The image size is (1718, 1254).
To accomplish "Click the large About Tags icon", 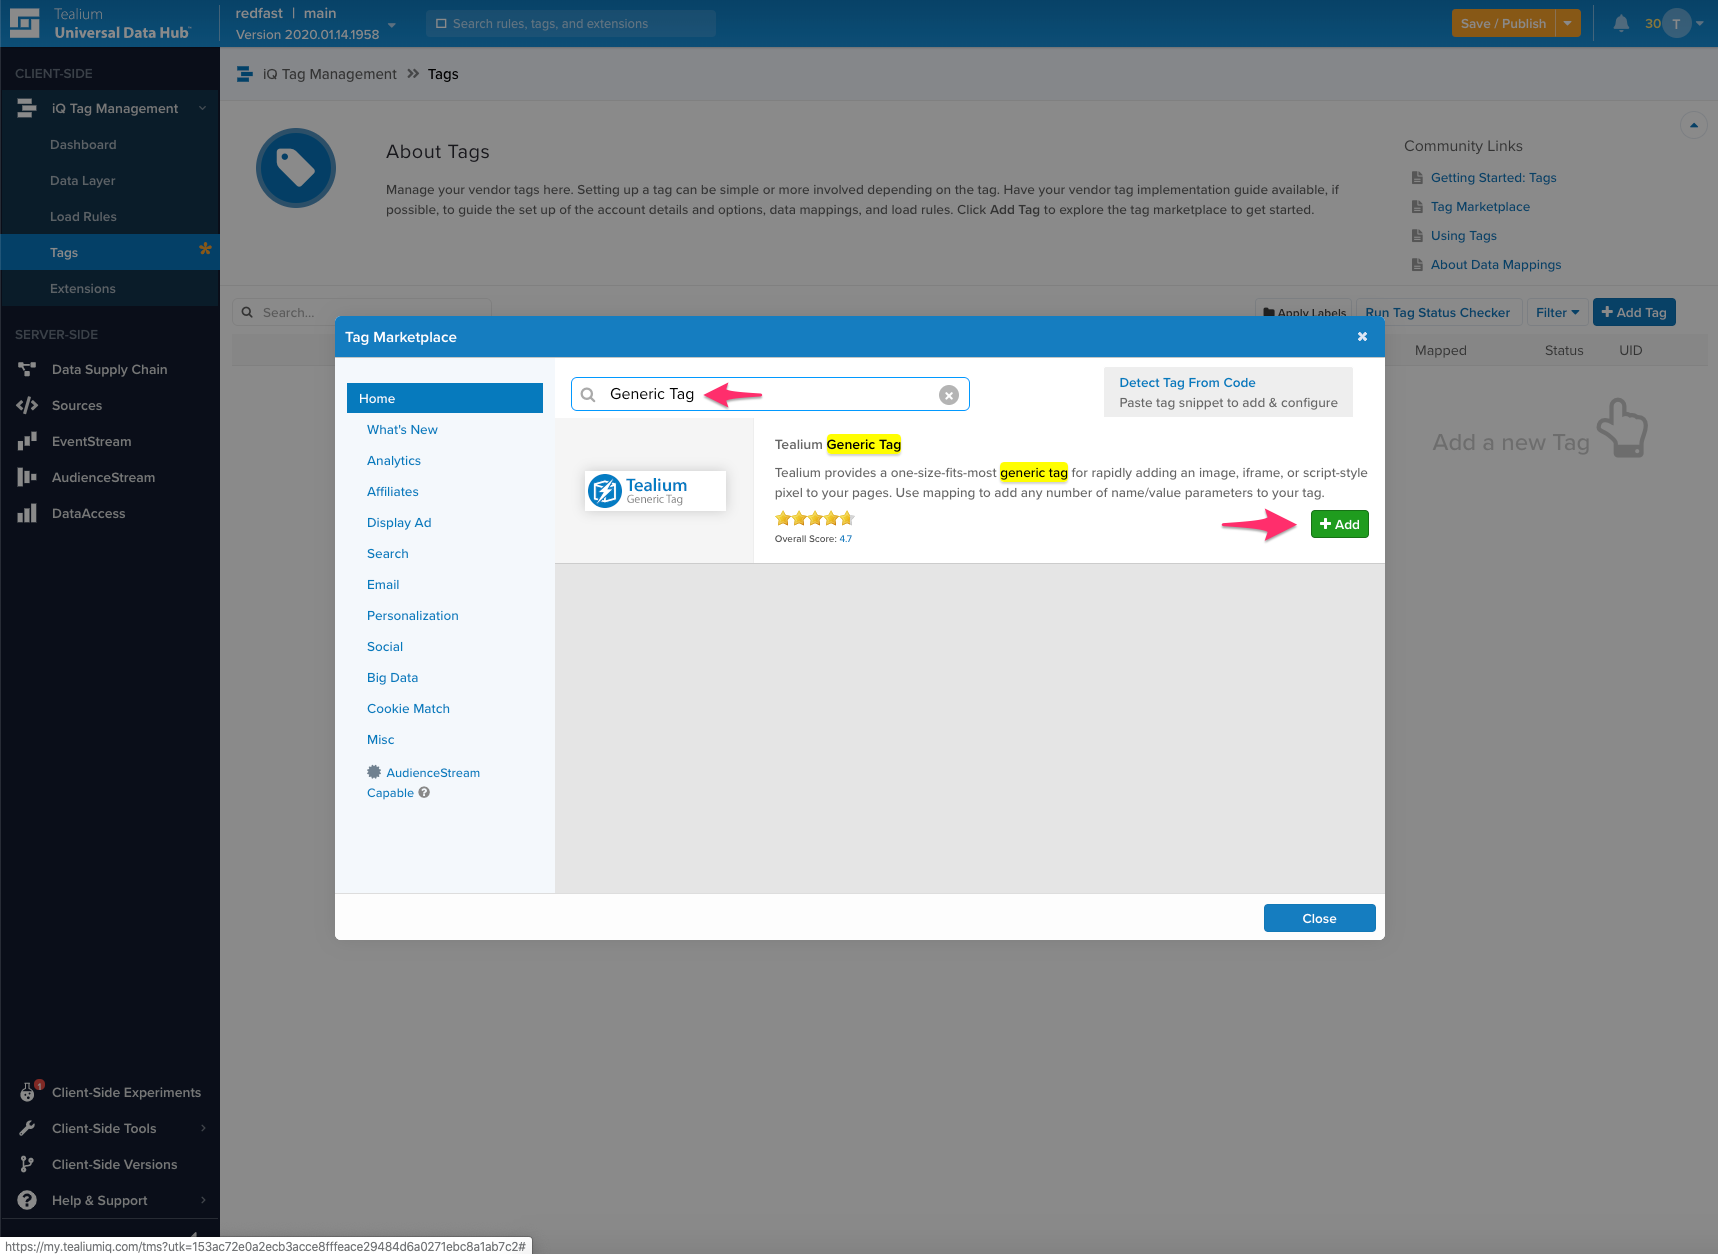I will point(296,168).
